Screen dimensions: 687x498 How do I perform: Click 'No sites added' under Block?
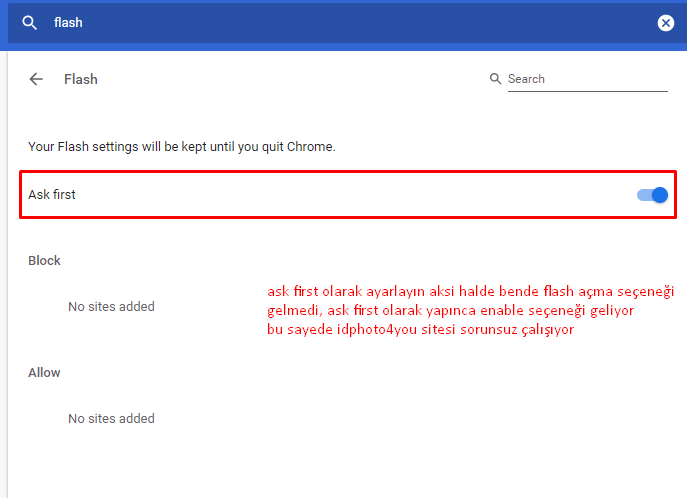(x=111, y=307)
